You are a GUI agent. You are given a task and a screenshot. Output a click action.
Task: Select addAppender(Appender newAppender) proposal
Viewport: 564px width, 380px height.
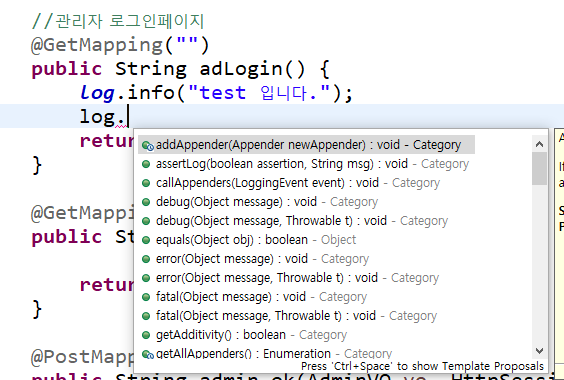[x=306, y=145]
